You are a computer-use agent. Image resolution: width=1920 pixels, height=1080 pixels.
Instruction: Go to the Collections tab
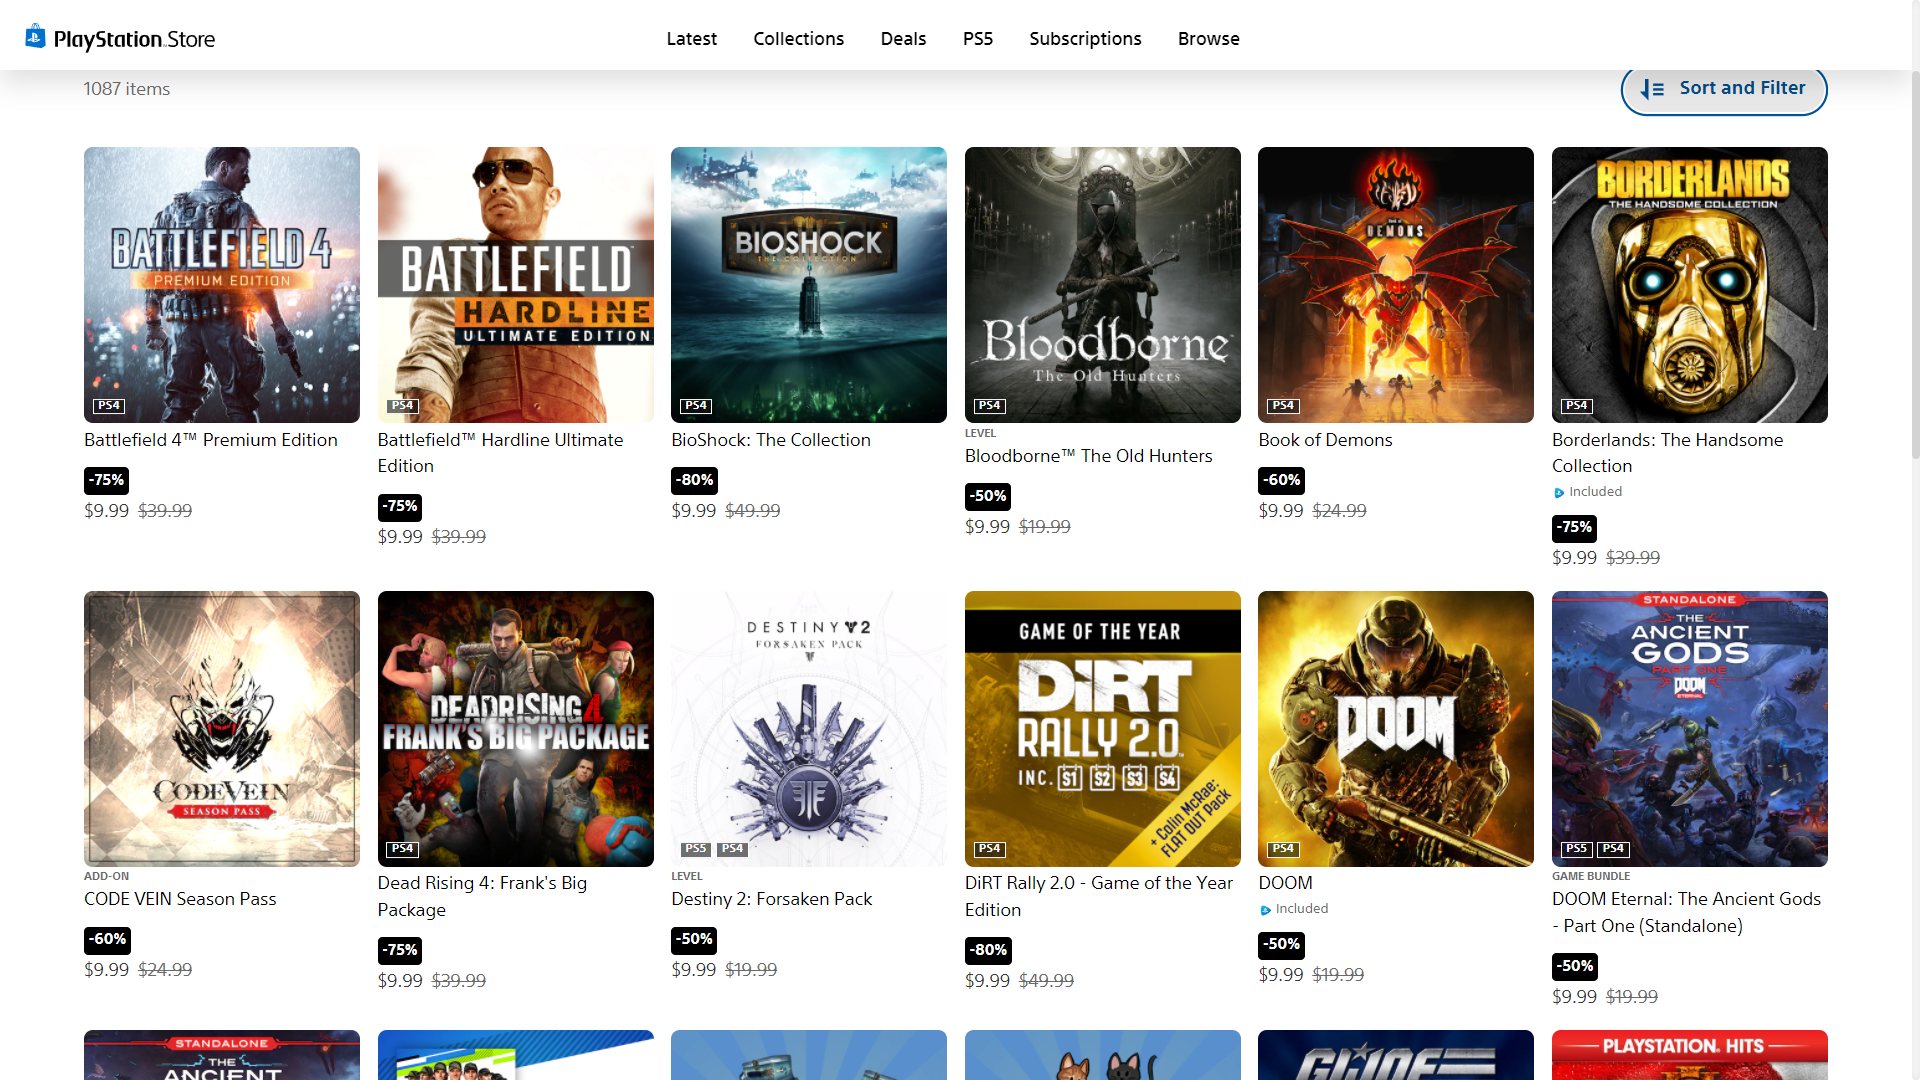[x=798, y=39]
